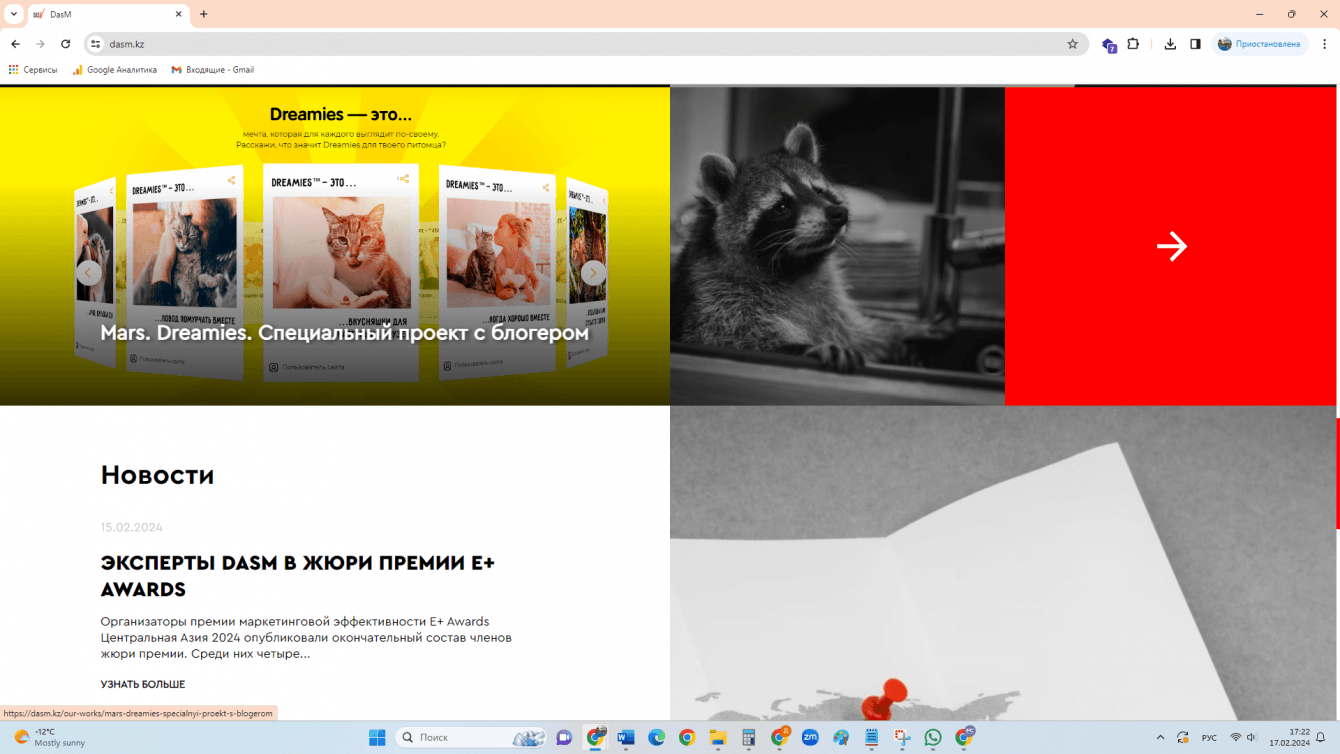Open the Paint palette icon in taskbar

[x=841, y=738]
